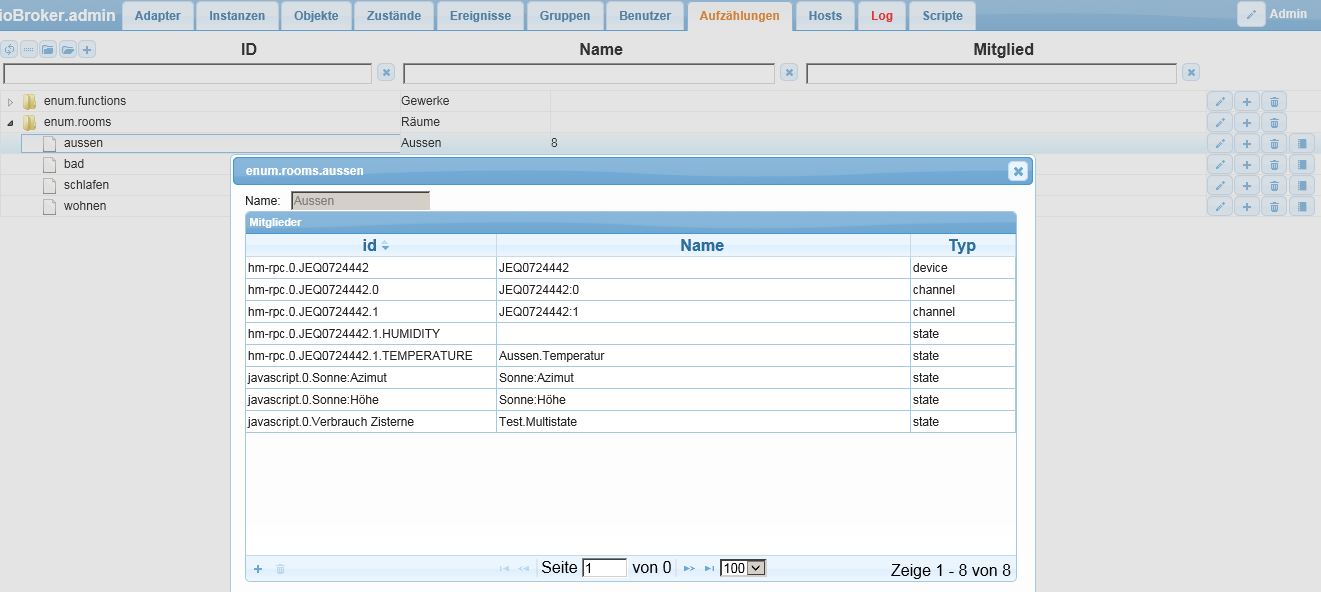Collapse all nodes with closed folder icon

48,49
